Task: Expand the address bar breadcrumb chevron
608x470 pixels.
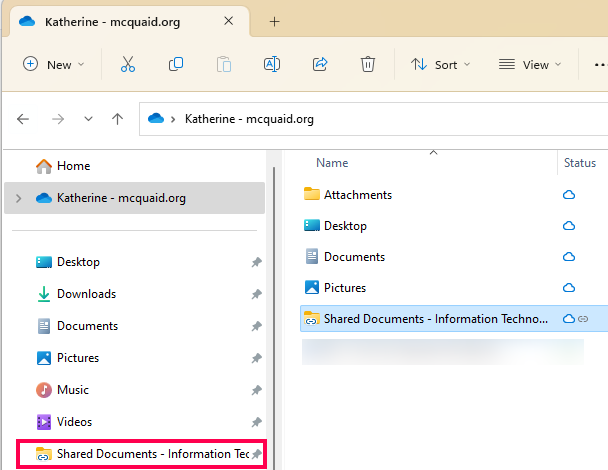Action: [x=173, y=119]
